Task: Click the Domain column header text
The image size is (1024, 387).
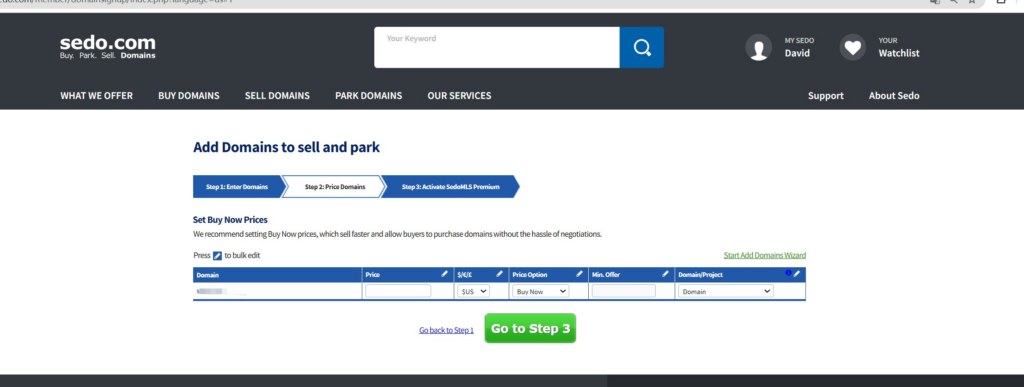Action: 207,275
